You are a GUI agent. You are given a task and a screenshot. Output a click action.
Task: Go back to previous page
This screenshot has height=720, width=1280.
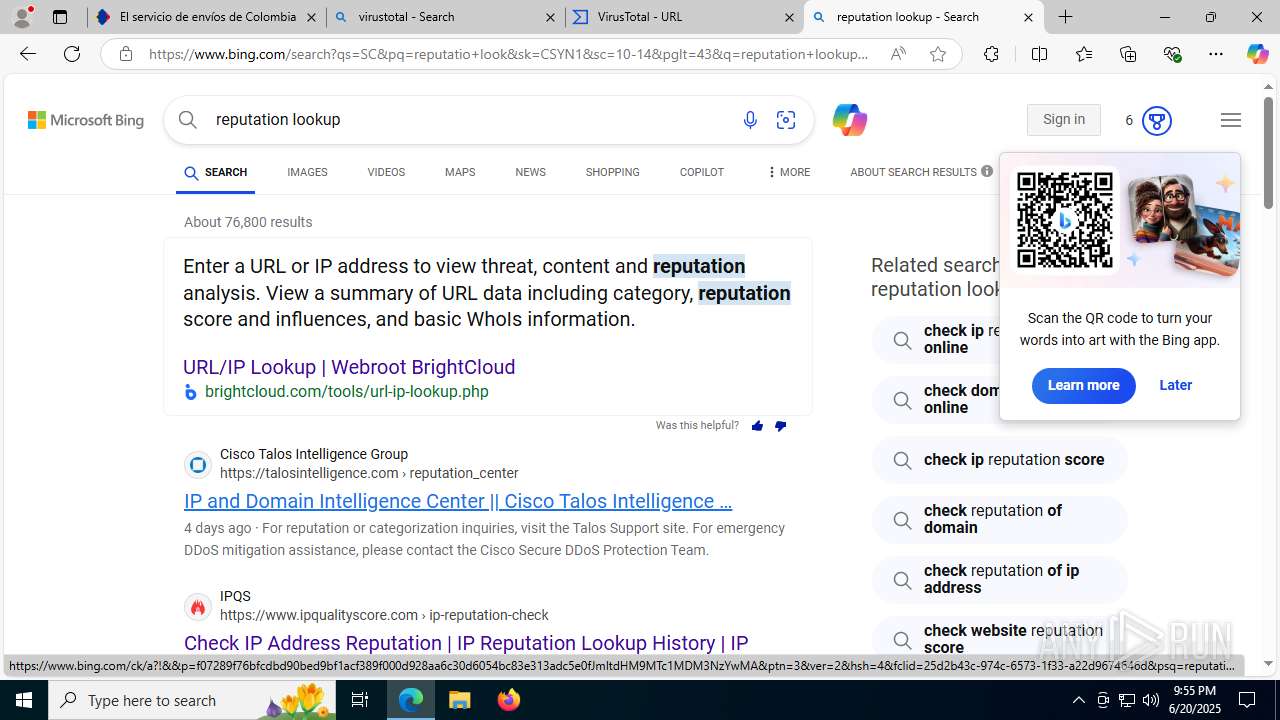[x=28, y=54]
